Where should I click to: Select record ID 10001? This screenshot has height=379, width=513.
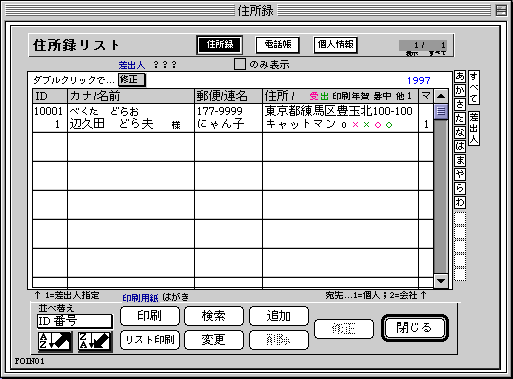pyautogui.click(x=48, y=111)
